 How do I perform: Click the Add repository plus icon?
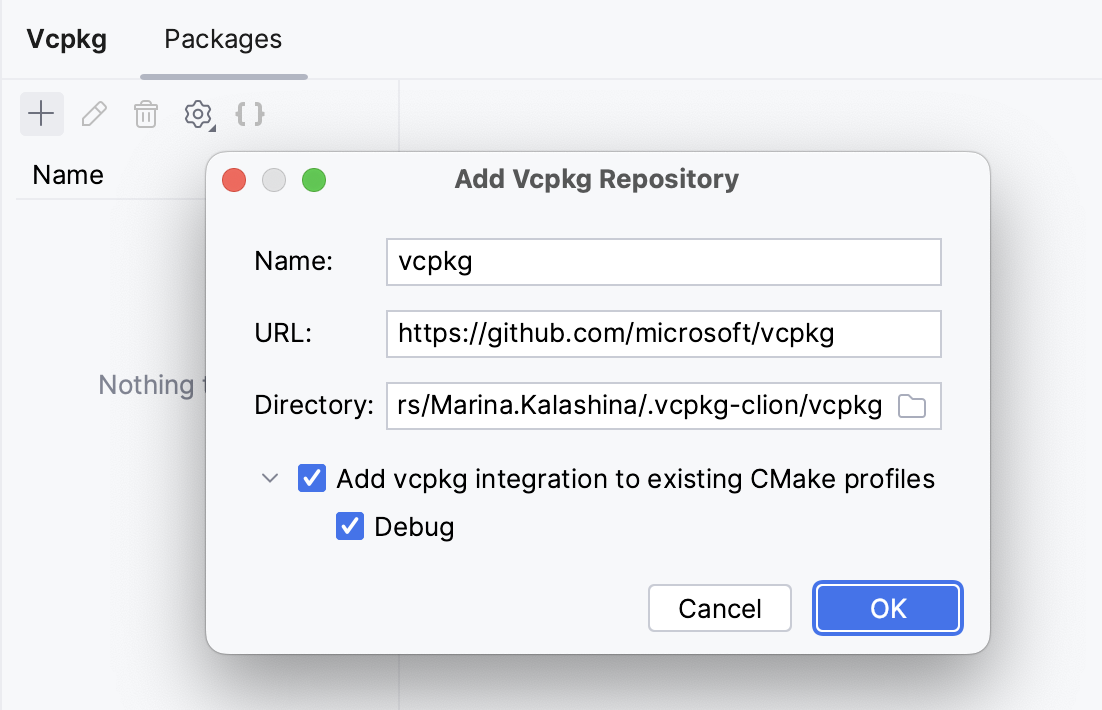41,114
